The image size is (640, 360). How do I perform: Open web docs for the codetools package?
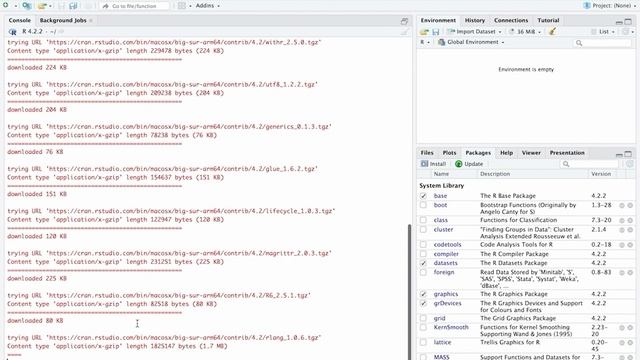pyautogui.click(x=622, y=245)
